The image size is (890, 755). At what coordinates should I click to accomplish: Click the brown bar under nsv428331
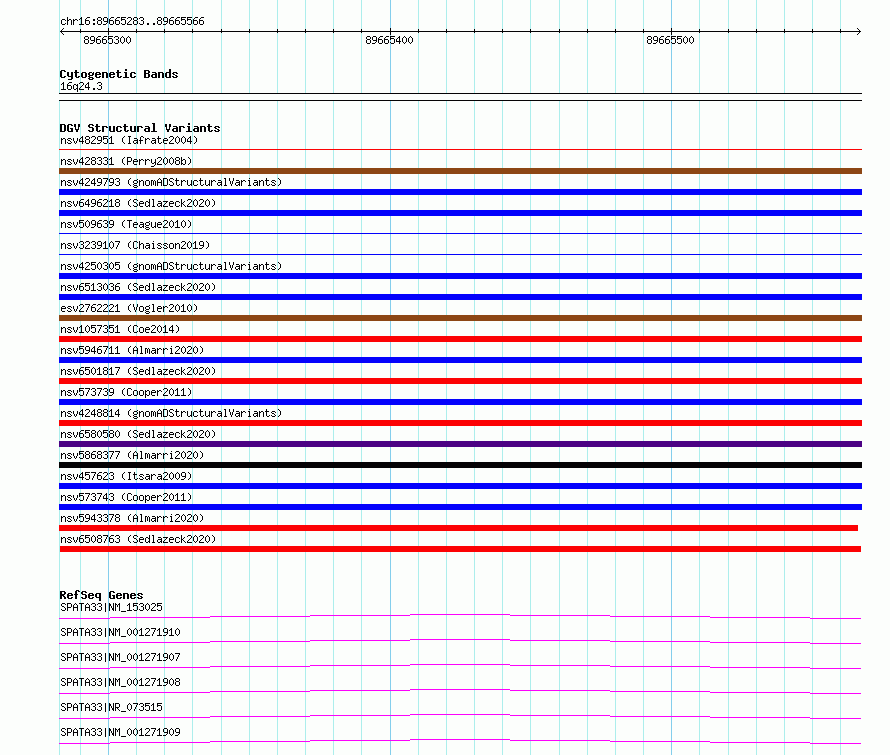(460, 171)
